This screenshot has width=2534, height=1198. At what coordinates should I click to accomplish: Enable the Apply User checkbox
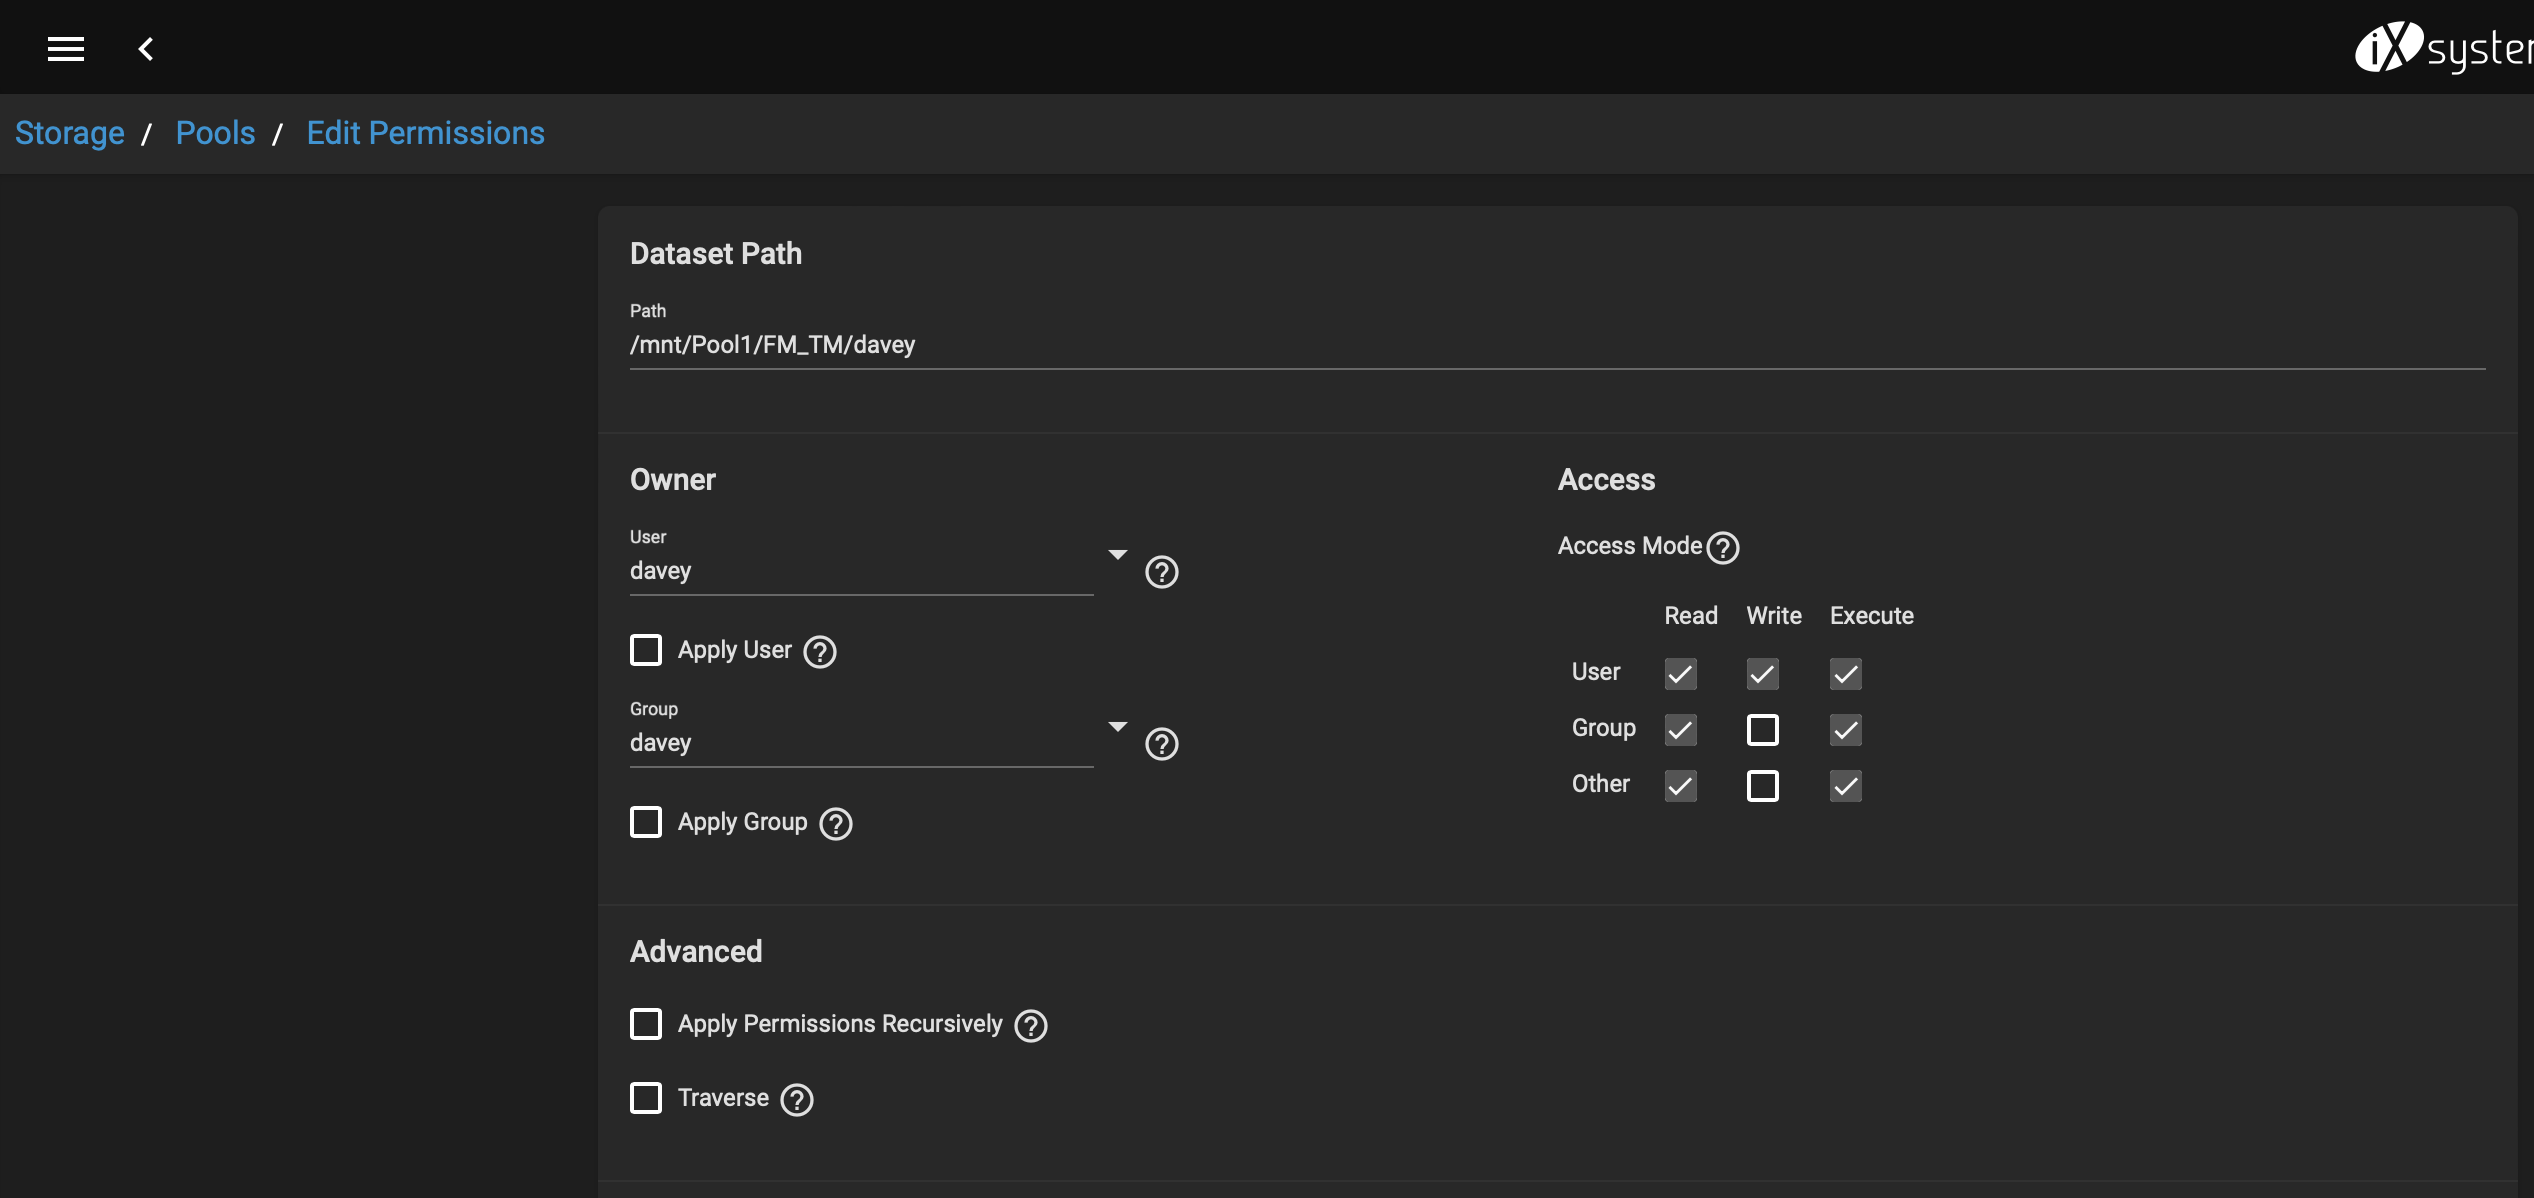tap(646, 650)
